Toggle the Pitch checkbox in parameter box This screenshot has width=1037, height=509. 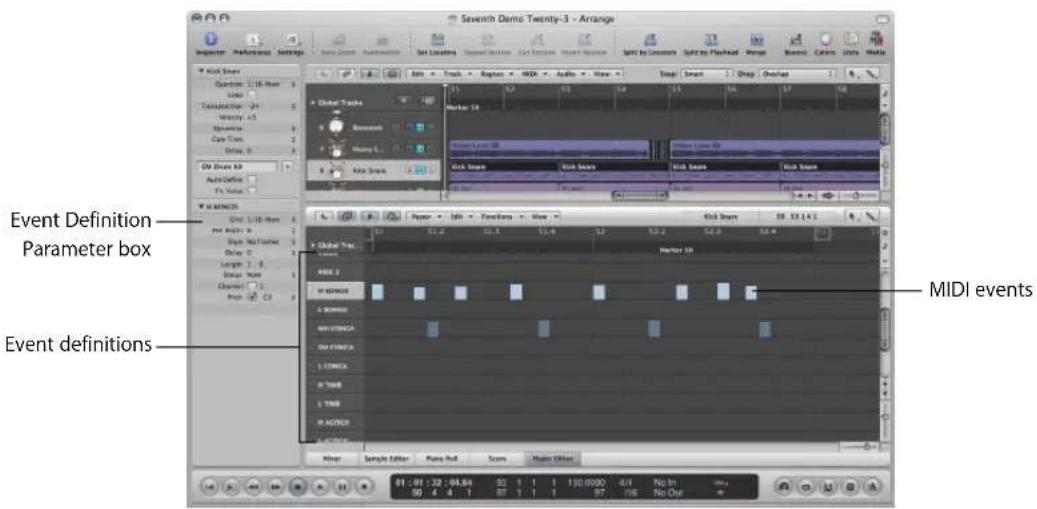[251, 297]
